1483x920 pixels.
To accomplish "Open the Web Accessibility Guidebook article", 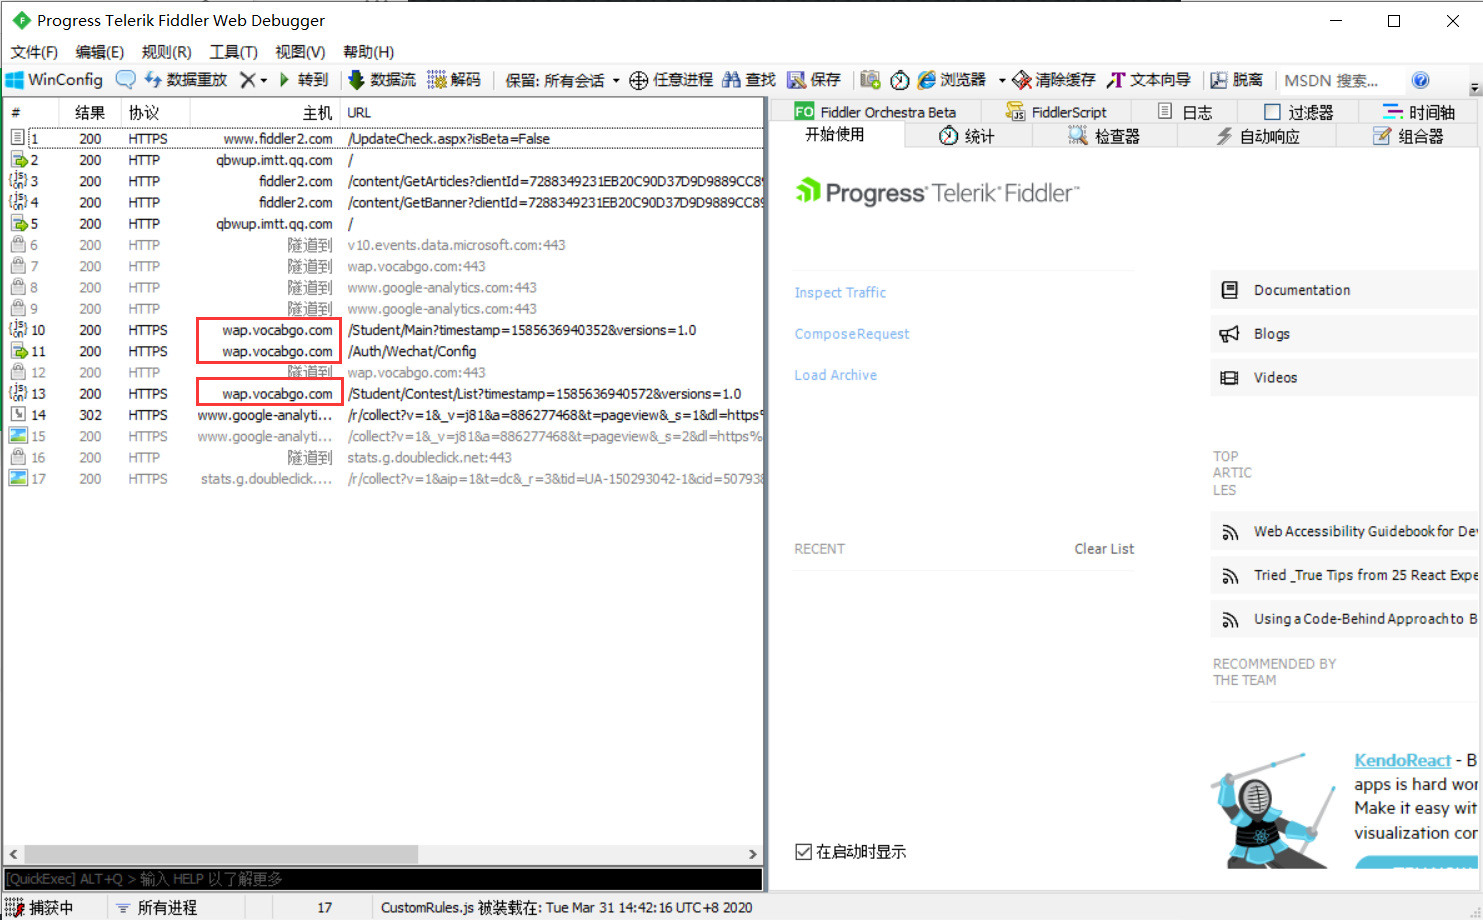I will [x=1344, y=532].
